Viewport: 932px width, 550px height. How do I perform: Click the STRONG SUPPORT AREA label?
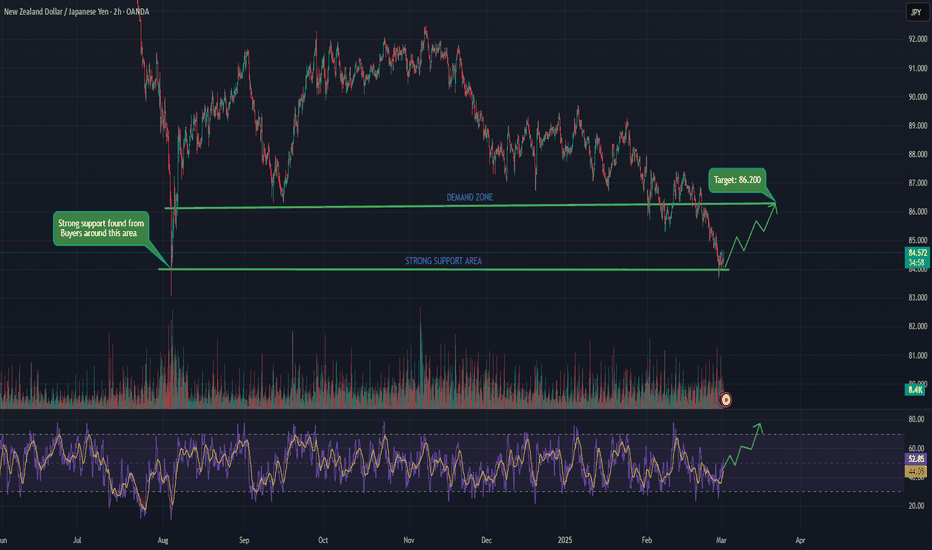pyautogui.click(x=443, y=260)
